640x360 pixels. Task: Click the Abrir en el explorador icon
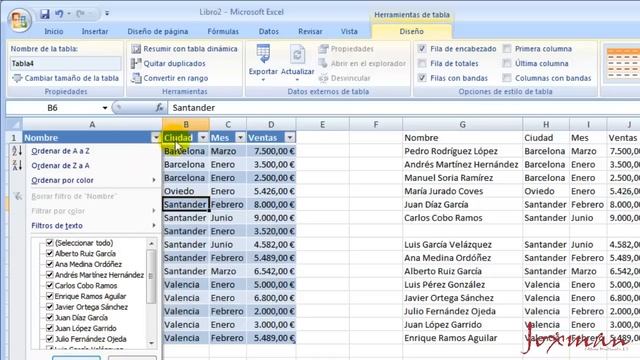point(323,64)
